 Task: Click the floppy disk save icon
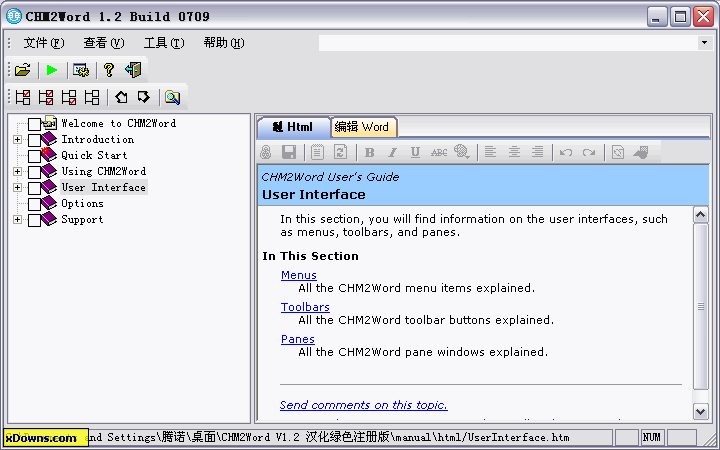pos(289,152)
